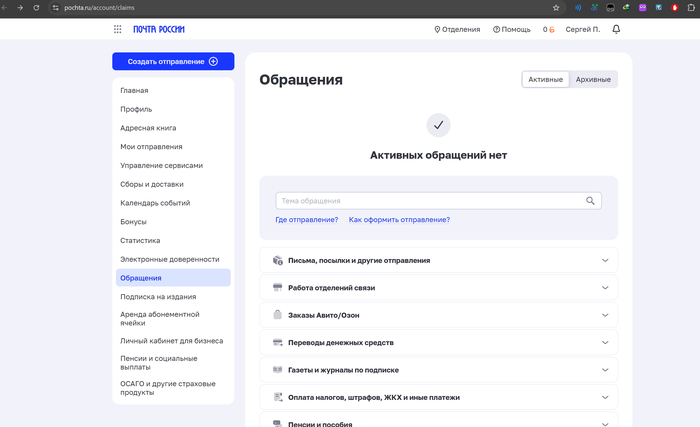Open Мои отправления in the sidebar
This screenshot has width=700, height=427.
tap(151, 147)
